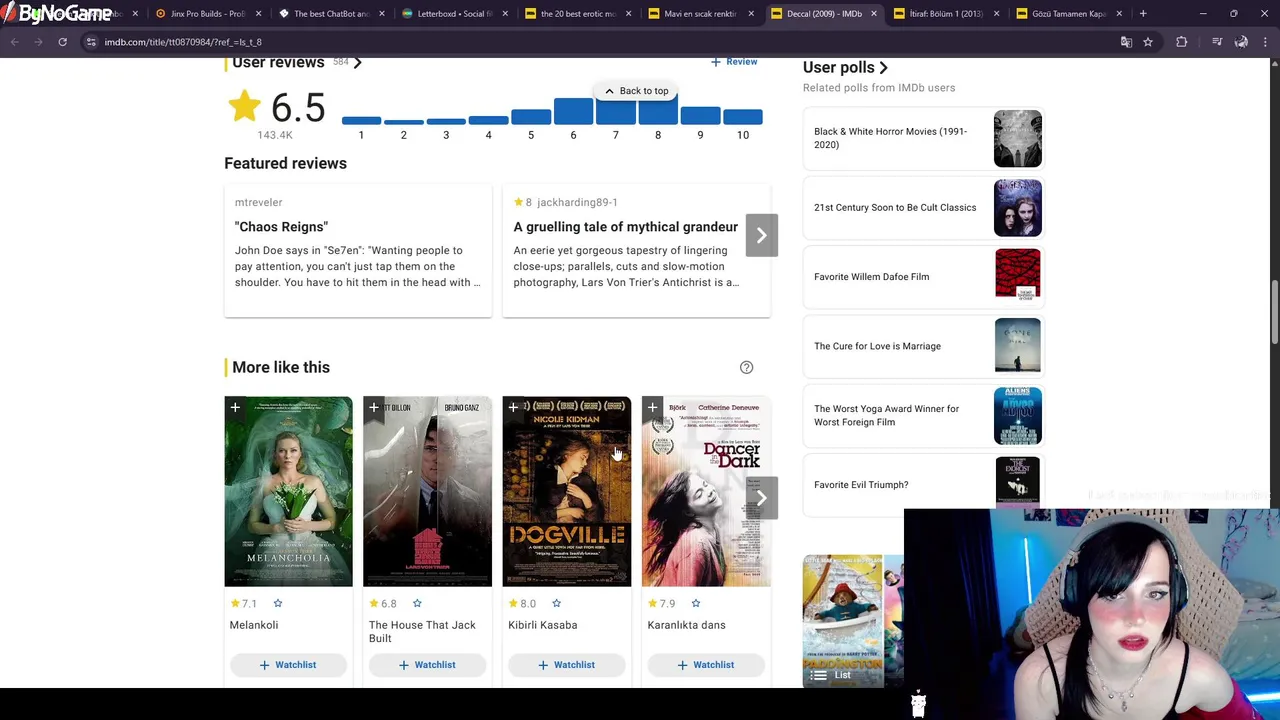The height and width of the screenshot is (720, 1280).
Task: Expand User reviews section chevron
Action: coord(357,63)
